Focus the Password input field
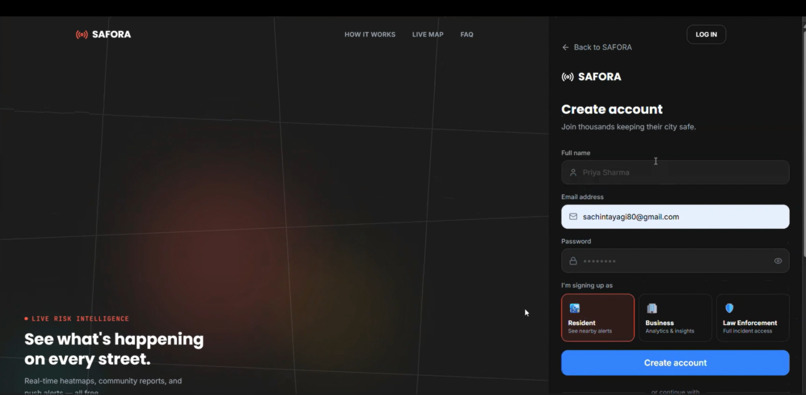 675,261
